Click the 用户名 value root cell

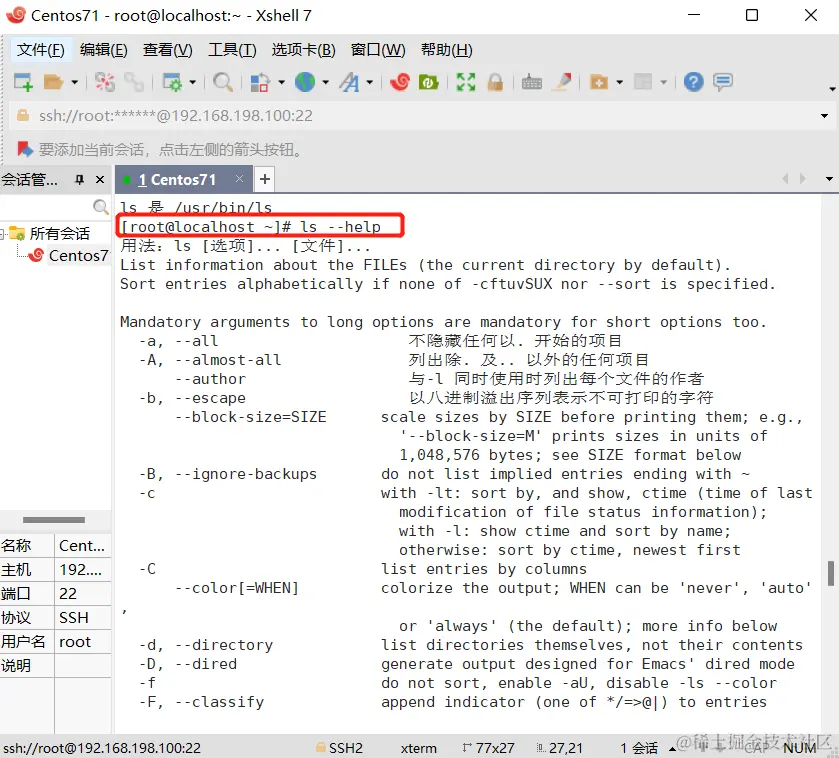(82, 642)
